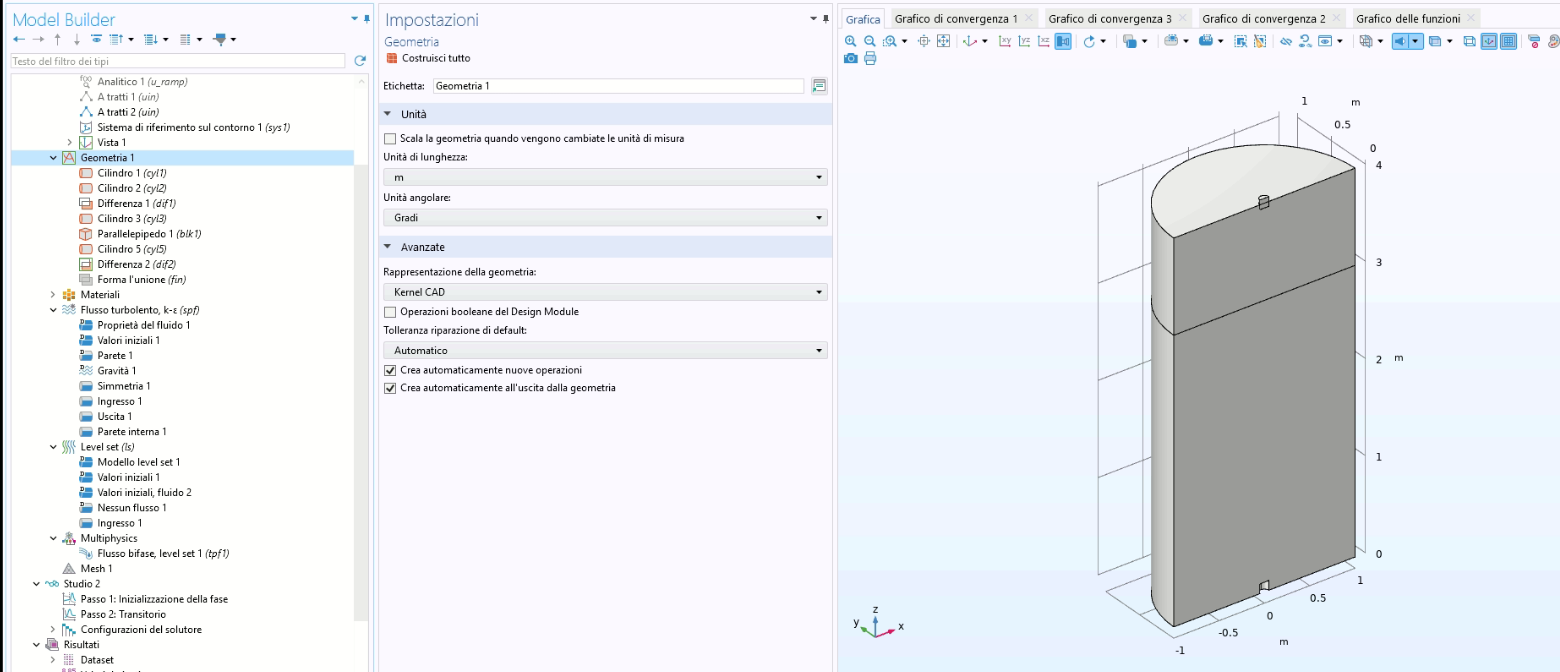
Task: Expand the Materiali node
Action: [53, 295]
